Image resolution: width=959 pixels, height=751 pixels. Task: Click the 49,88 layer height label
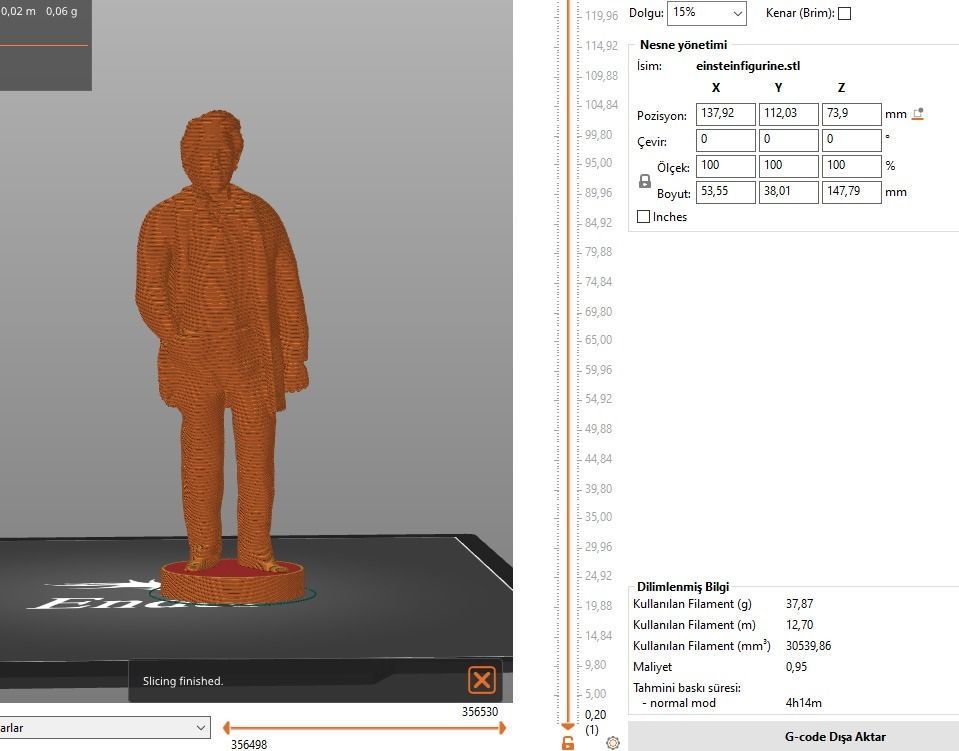tap(599, 428)
